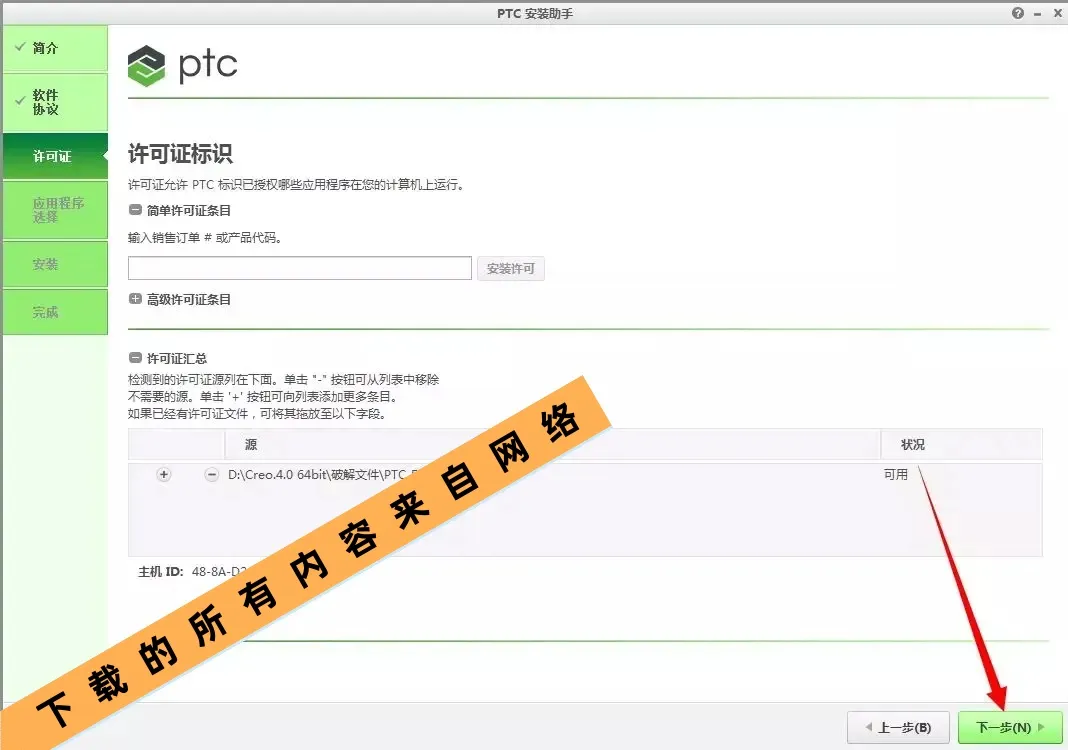Click the 可用 status cell

(896, 475)
